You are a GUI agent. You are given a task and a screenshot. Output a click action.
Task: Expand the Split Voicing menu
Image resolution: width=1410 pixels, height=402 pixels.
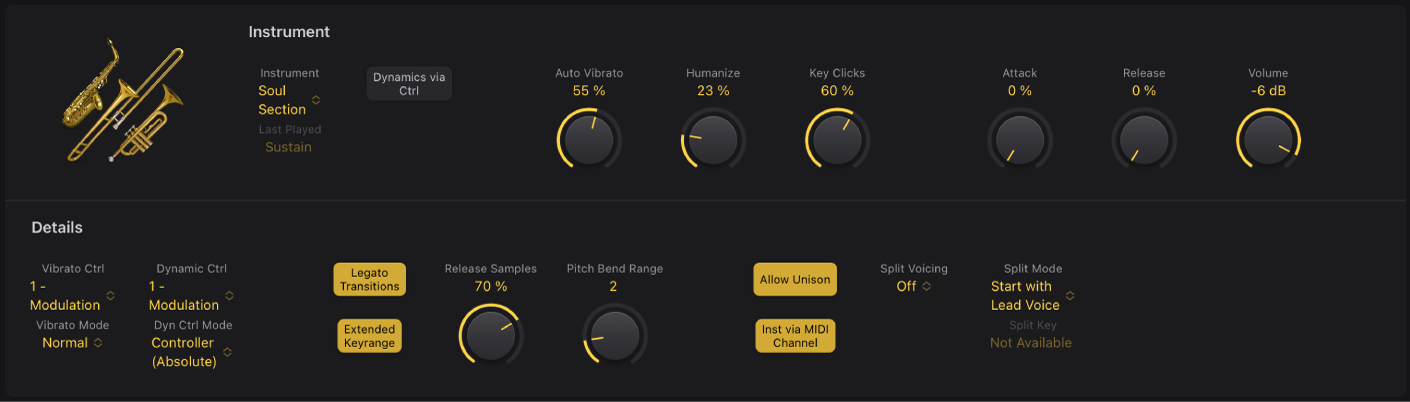[913, 286]
